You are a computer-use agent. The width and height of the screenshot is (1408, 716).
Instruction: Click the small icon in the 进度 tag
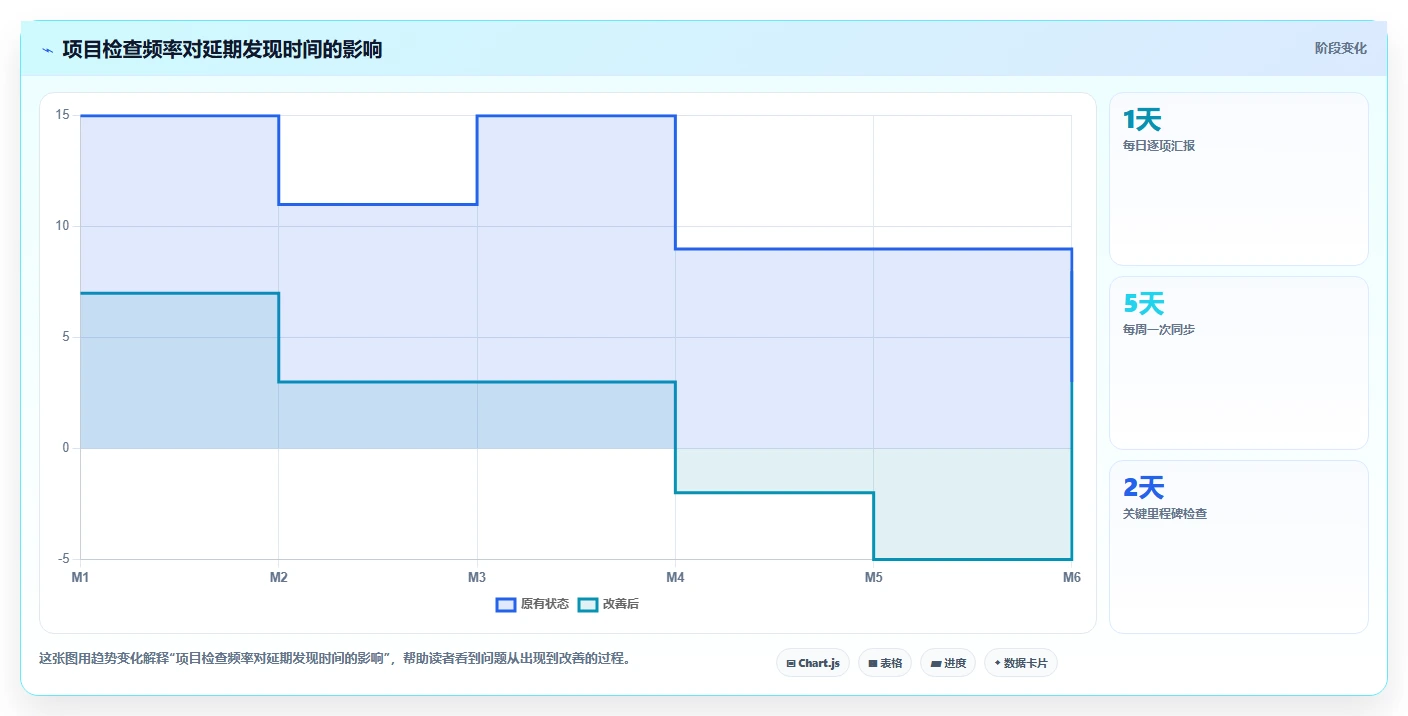(x=935, y=663)
